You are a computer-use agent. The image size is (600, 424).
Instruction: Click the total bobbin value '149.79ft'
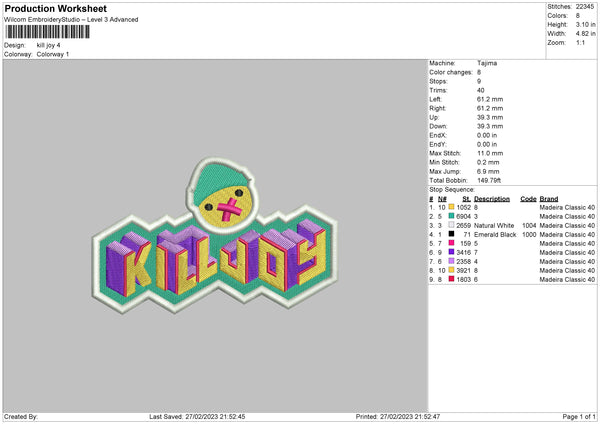pyautogui.click(x=489, y=180)
